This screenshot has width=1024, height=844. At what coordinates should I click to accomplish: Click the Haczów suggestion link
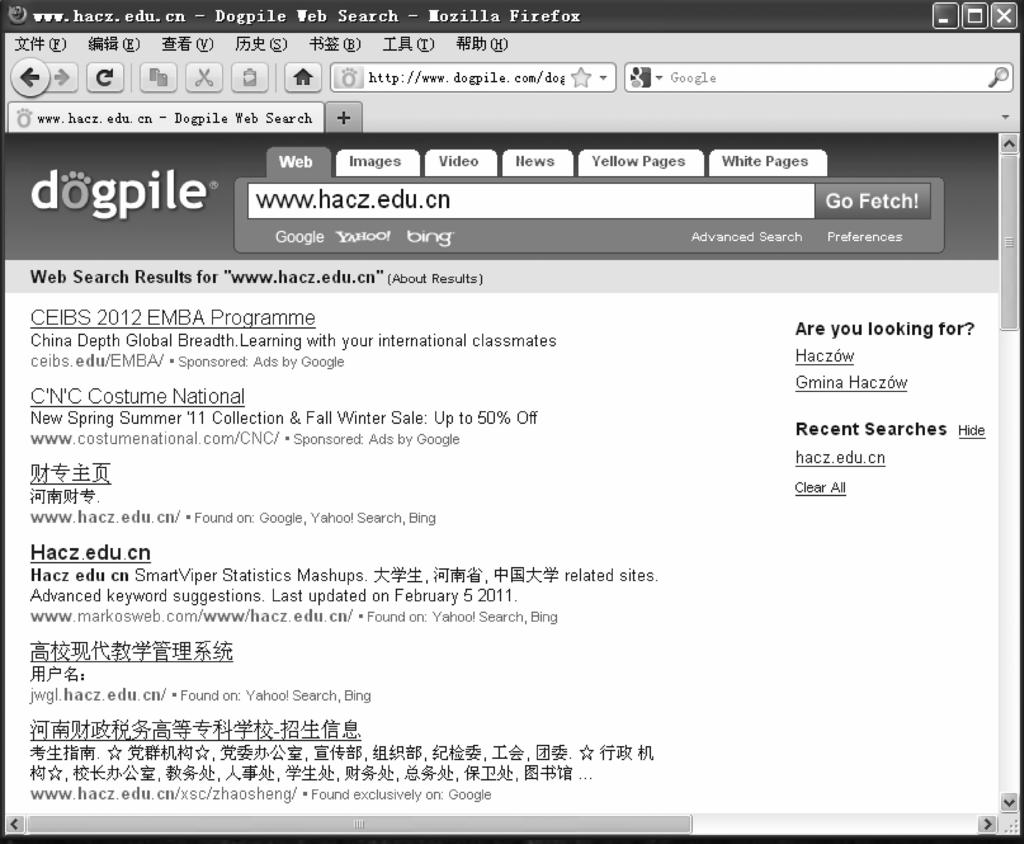tap(824, 356)
